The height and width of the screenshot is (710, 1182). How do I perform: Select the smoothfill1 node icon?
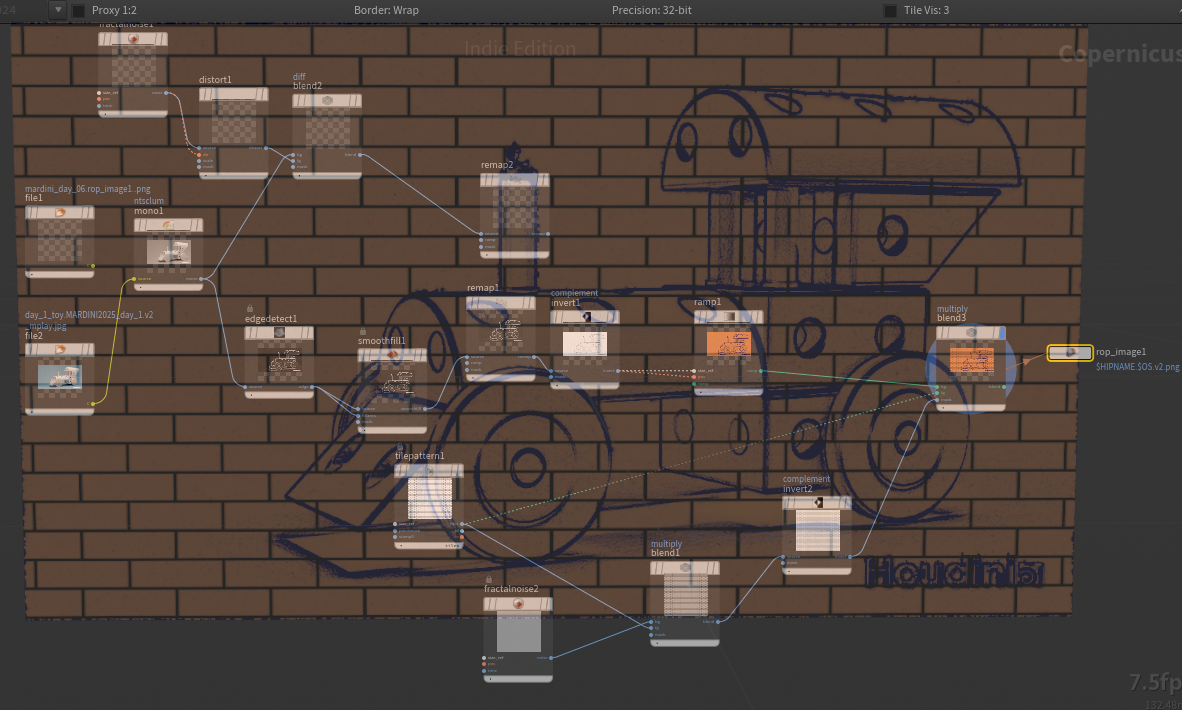click(x=392, y=354)
